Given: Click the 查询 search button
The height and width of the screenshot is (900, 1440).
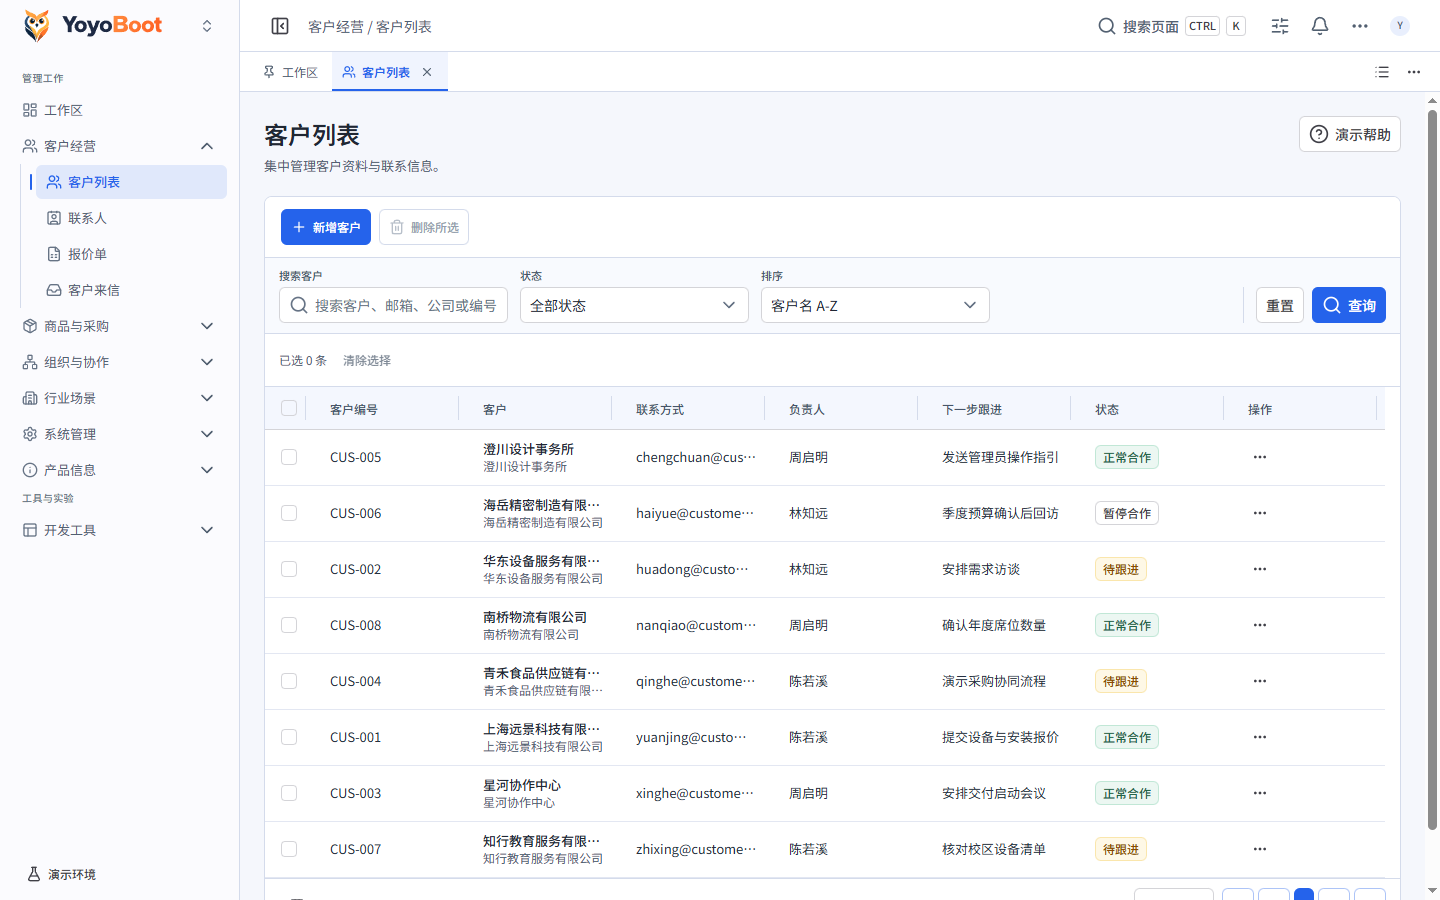Looking at the screenshot, I should [x=1349, y=305].
